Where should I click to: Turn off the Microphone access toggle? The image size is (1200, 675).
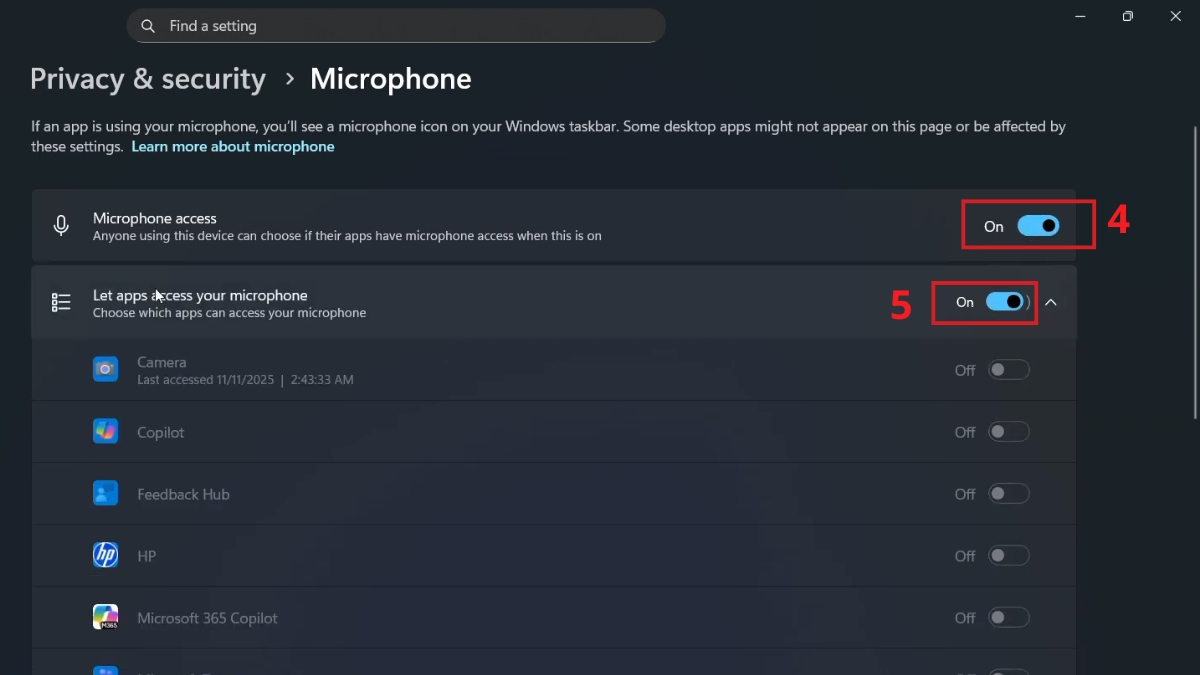(x=1038, y=226)
